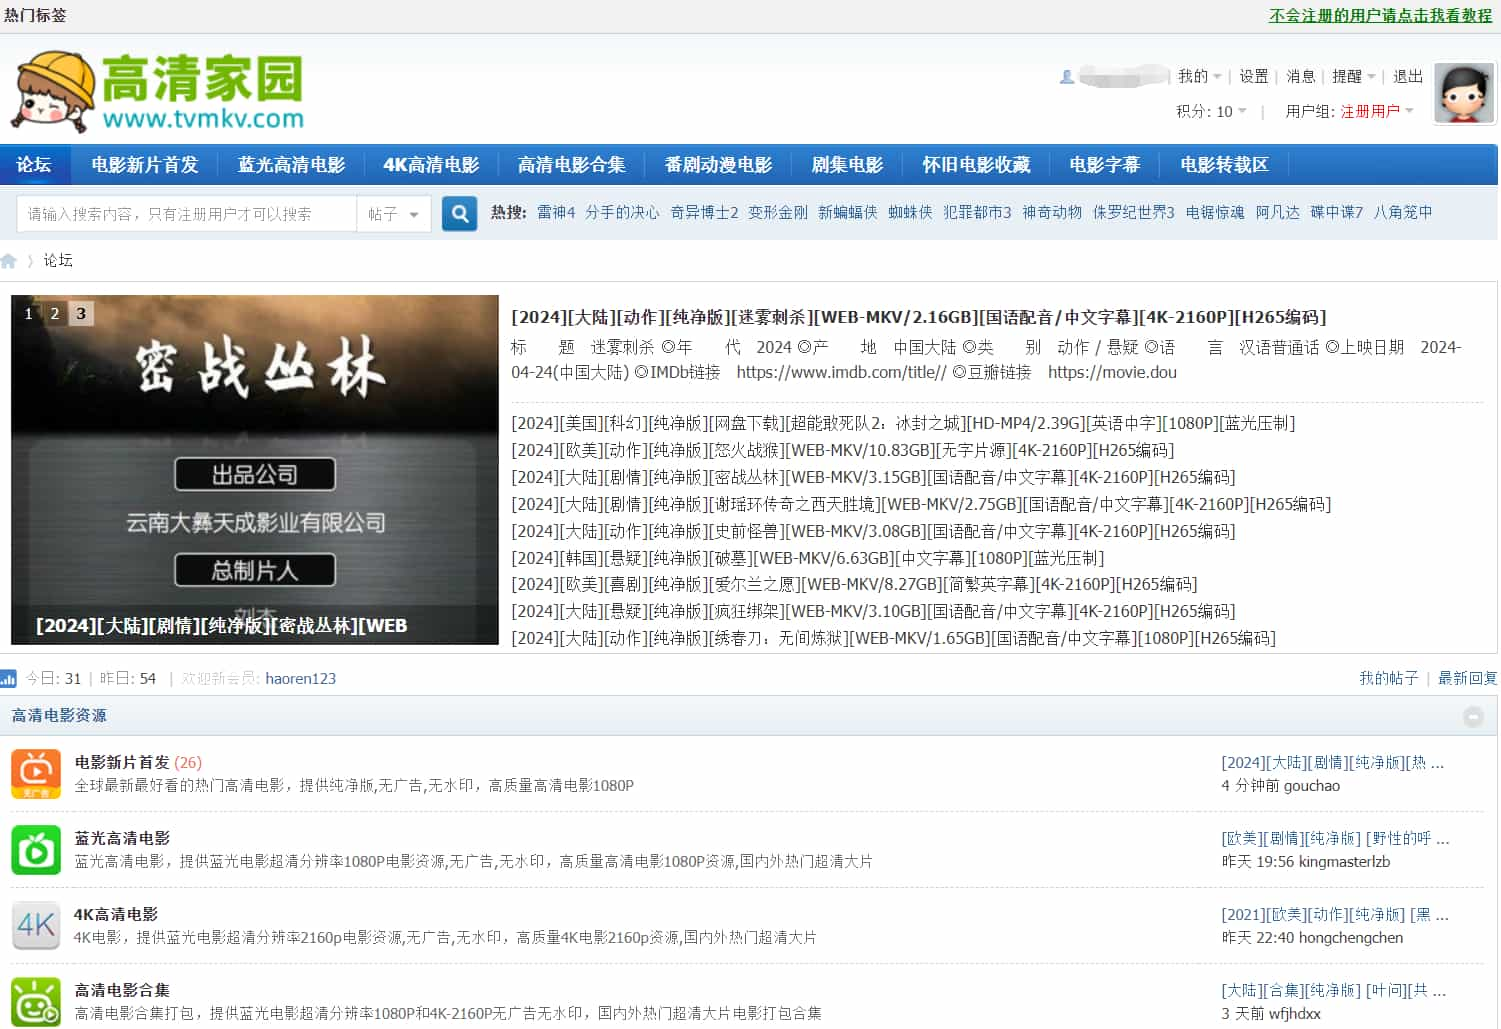Viewport: 1501px width, 1029px height.
Task: Expand the 提醒 dropdown
Action: (1354, 76)
